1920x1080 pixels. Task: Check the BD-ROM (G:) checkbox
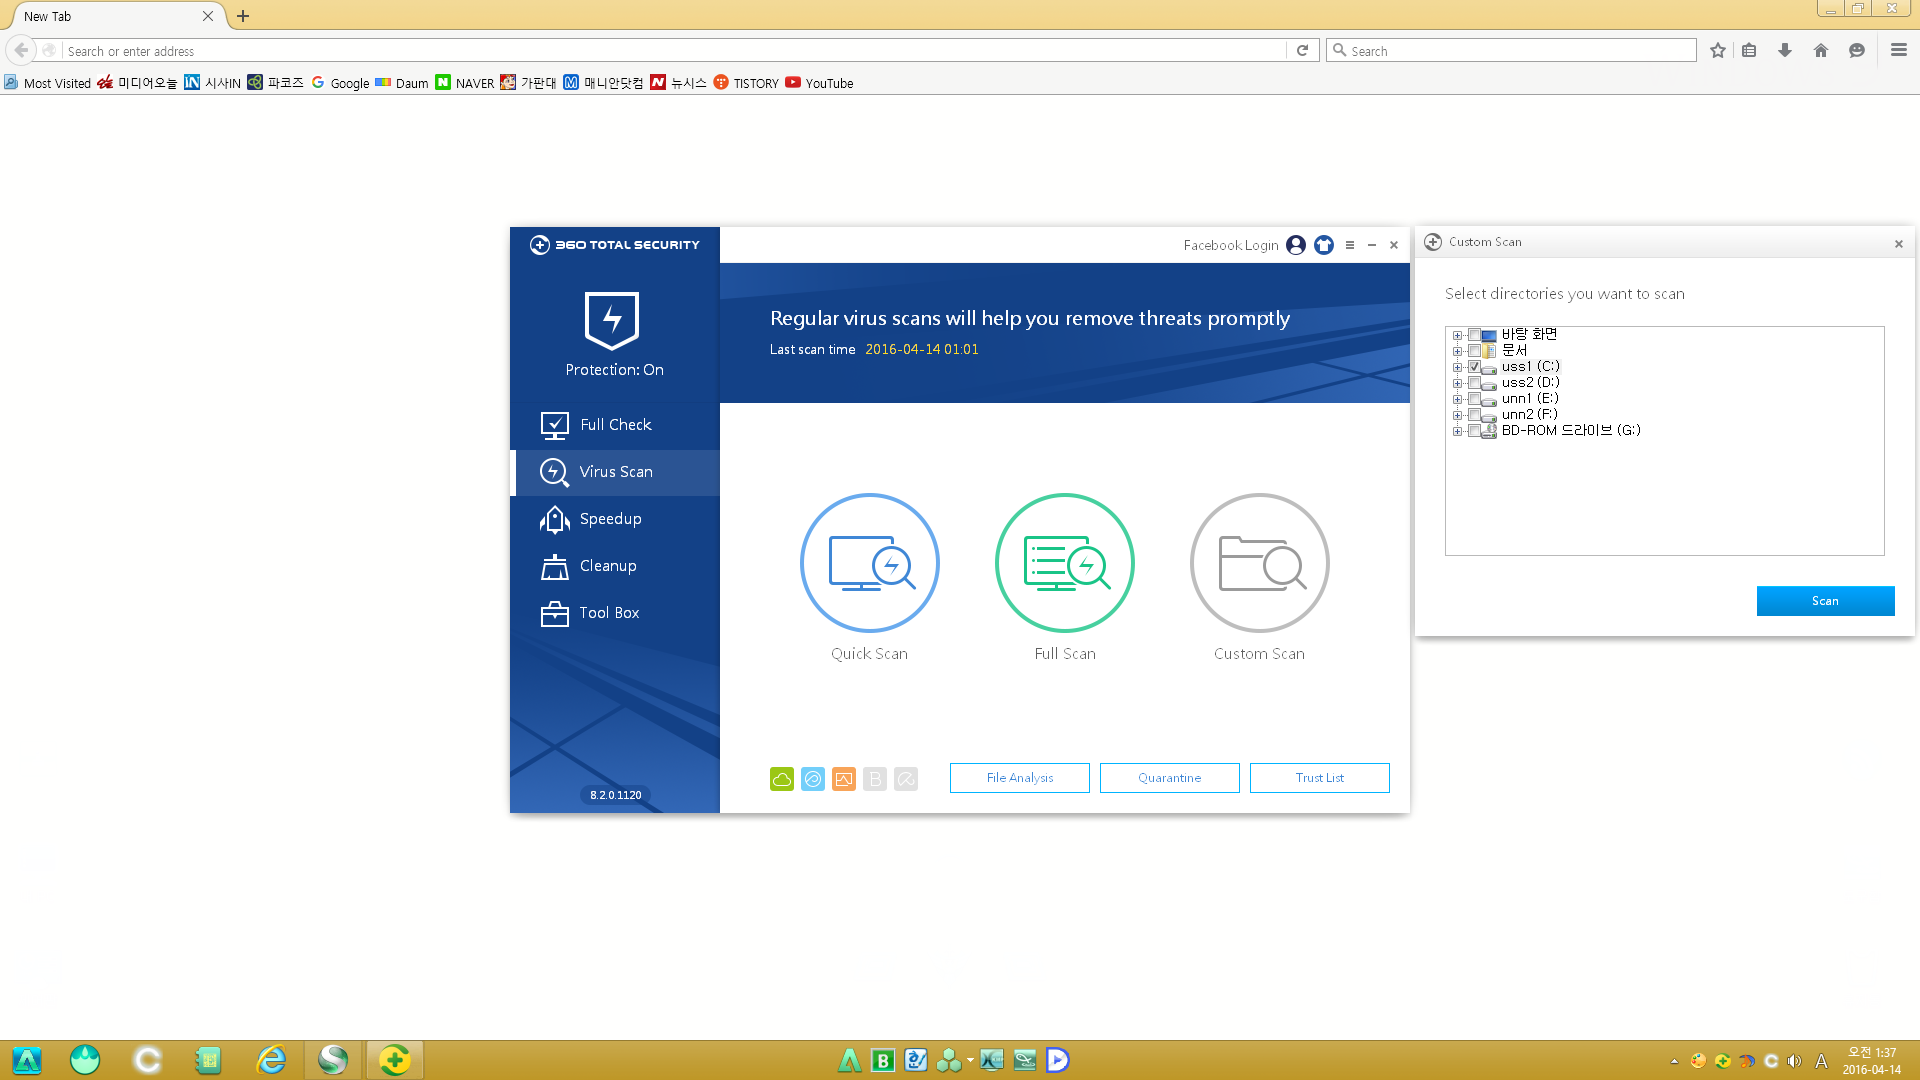point(1474,431)
